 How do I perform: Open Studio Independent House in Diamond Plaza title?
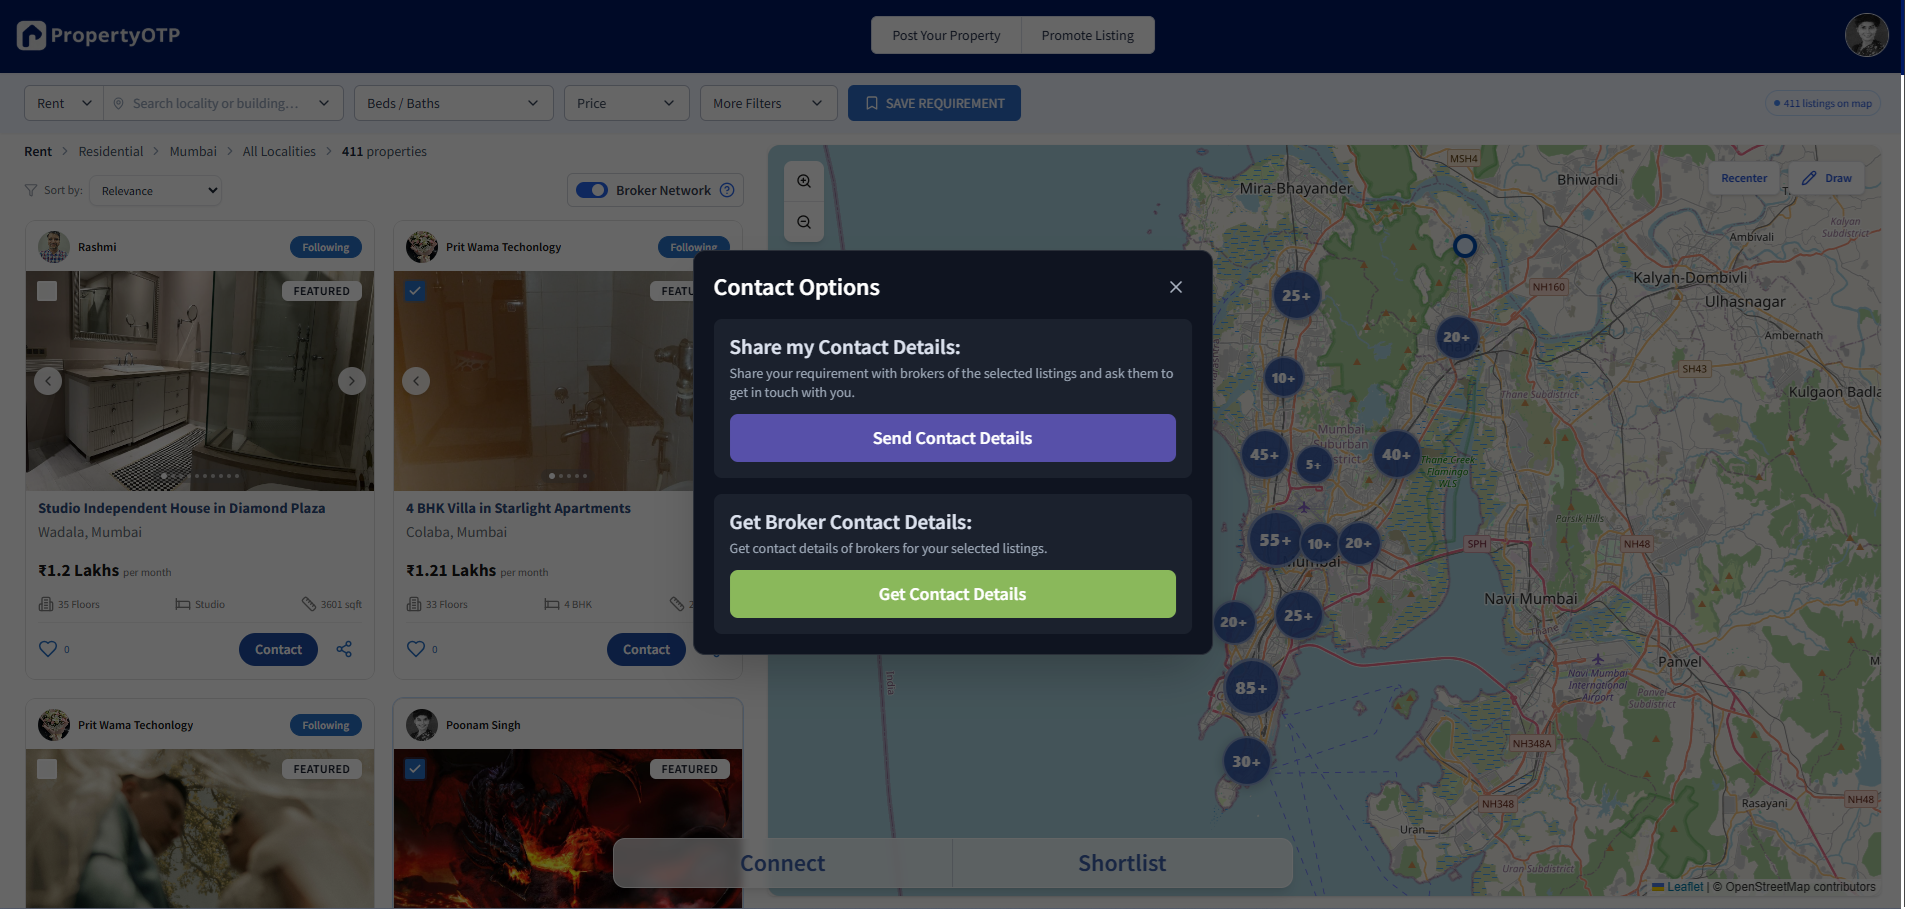click(x=182, y=508)
